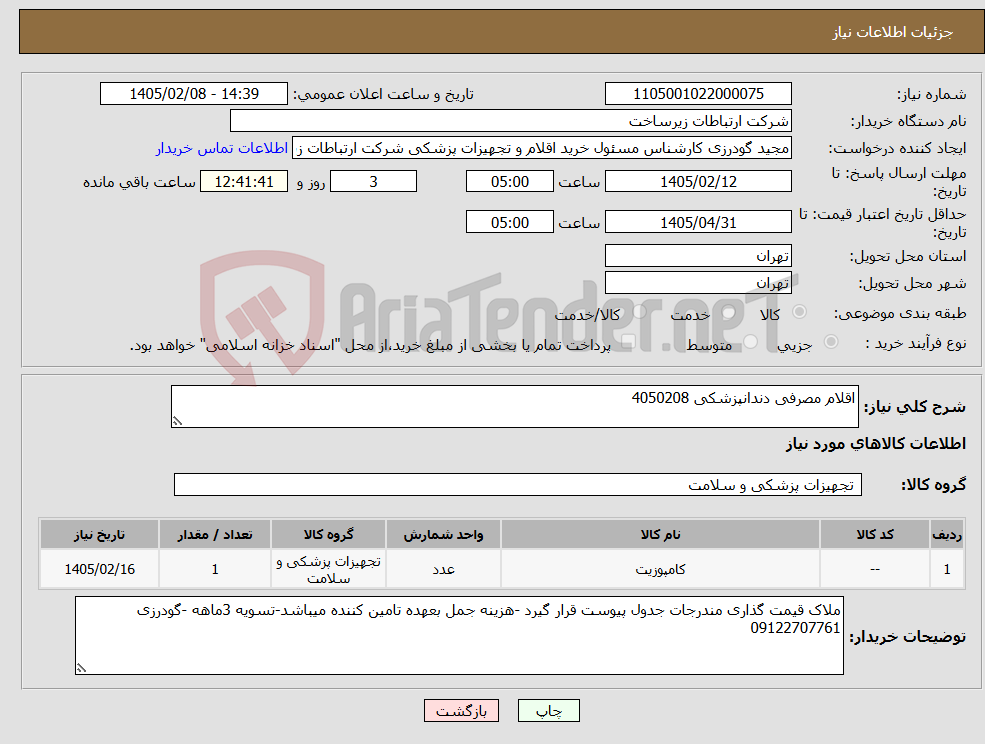Image resolution: width=985 pixels, height=744 pixels.
Task: Click the 1405/02/16 need date cell
Action: click(99, 569)
